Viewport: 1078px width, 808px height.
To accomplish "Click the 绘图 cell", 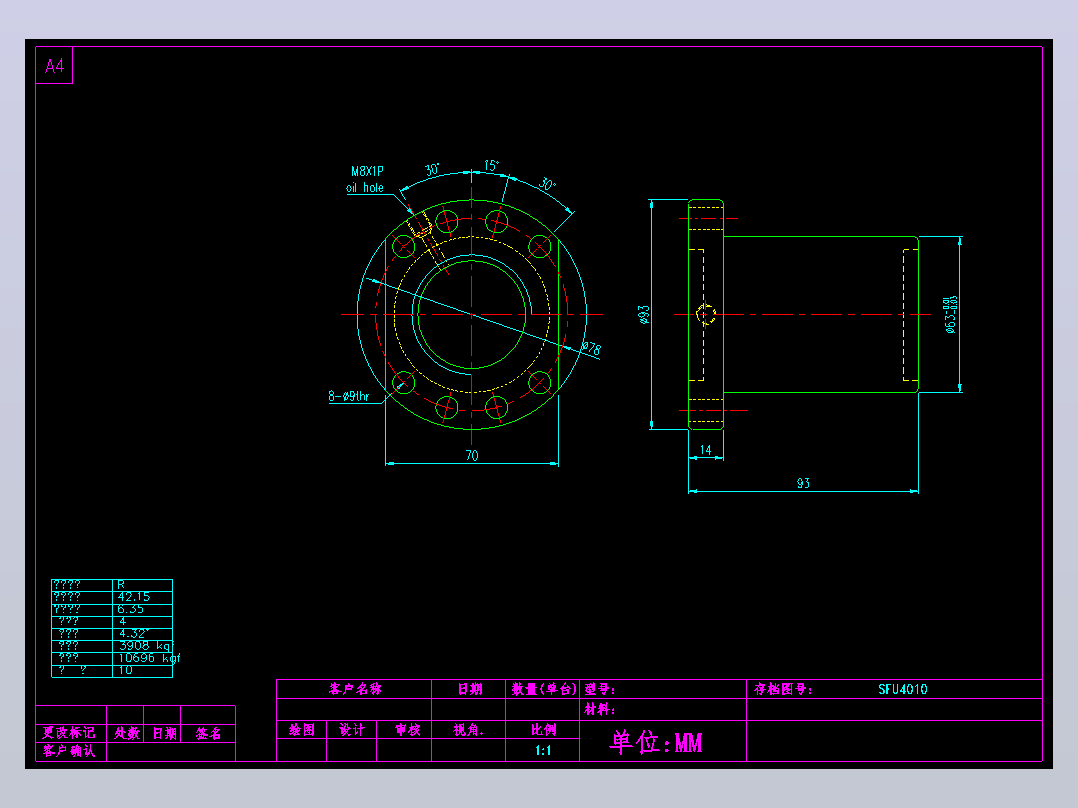I will point(302,730).
